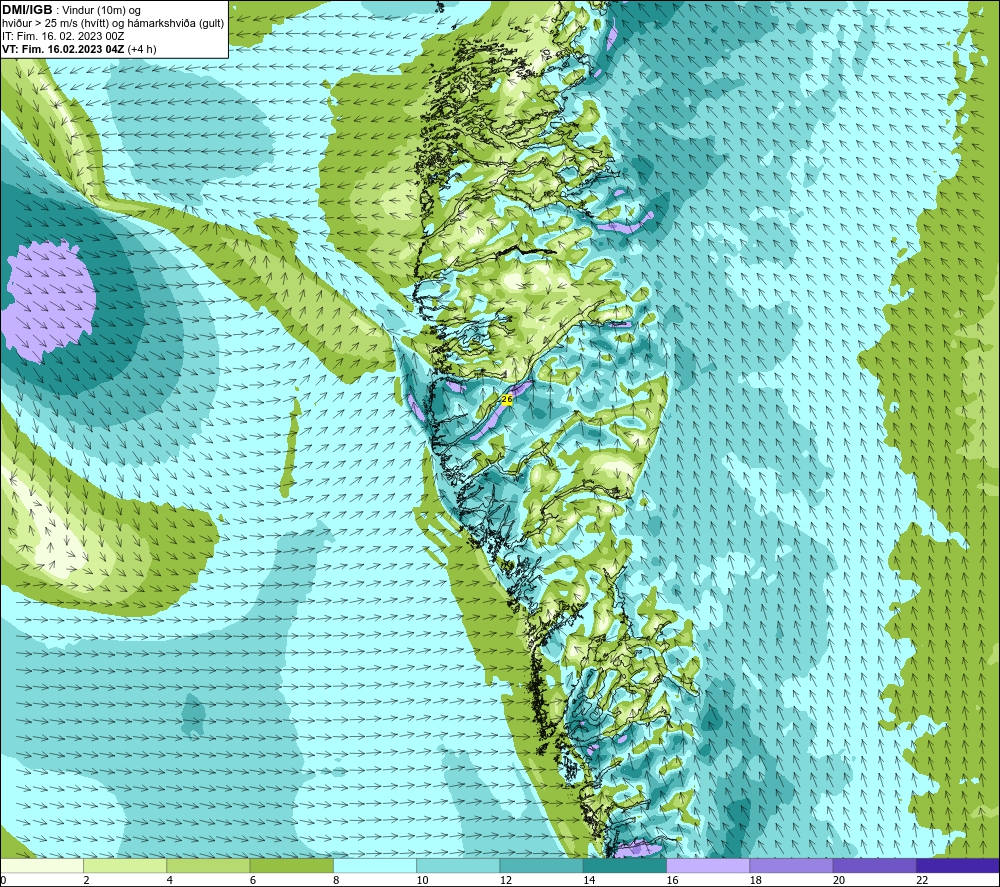Select the 14–16 m/s dark teal swatch
The image size is (1000, 887).
tap(625, 866)
